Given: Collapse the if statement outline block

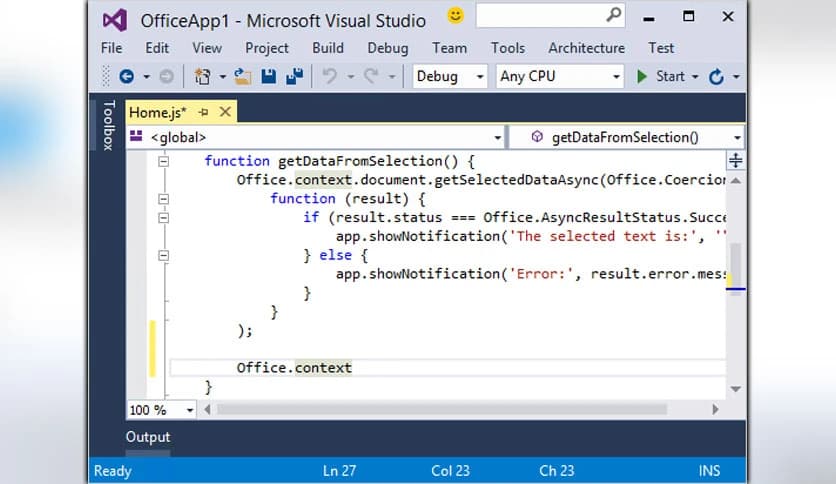Looking at the screenshot, I should (x=164, y=217).
